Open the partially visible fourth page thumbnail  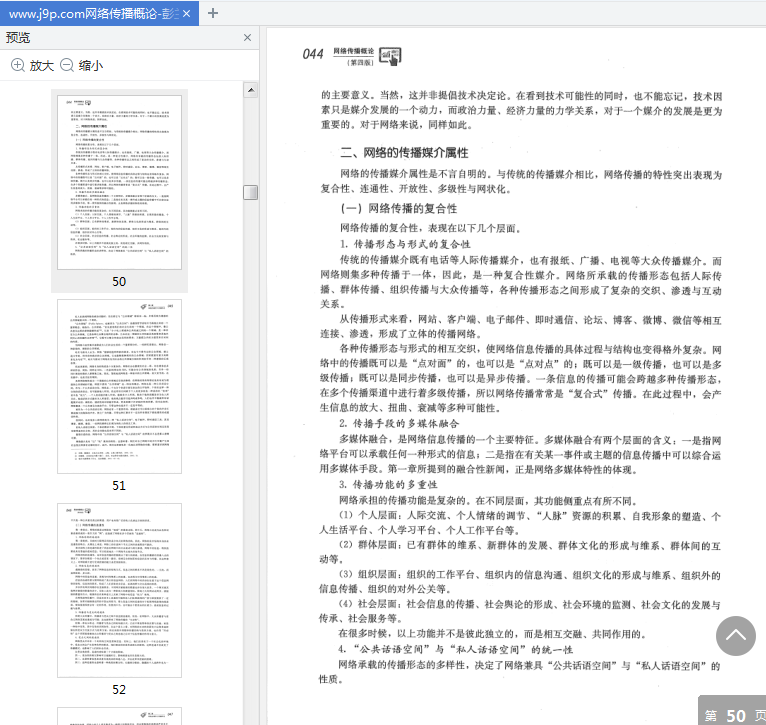119,716
